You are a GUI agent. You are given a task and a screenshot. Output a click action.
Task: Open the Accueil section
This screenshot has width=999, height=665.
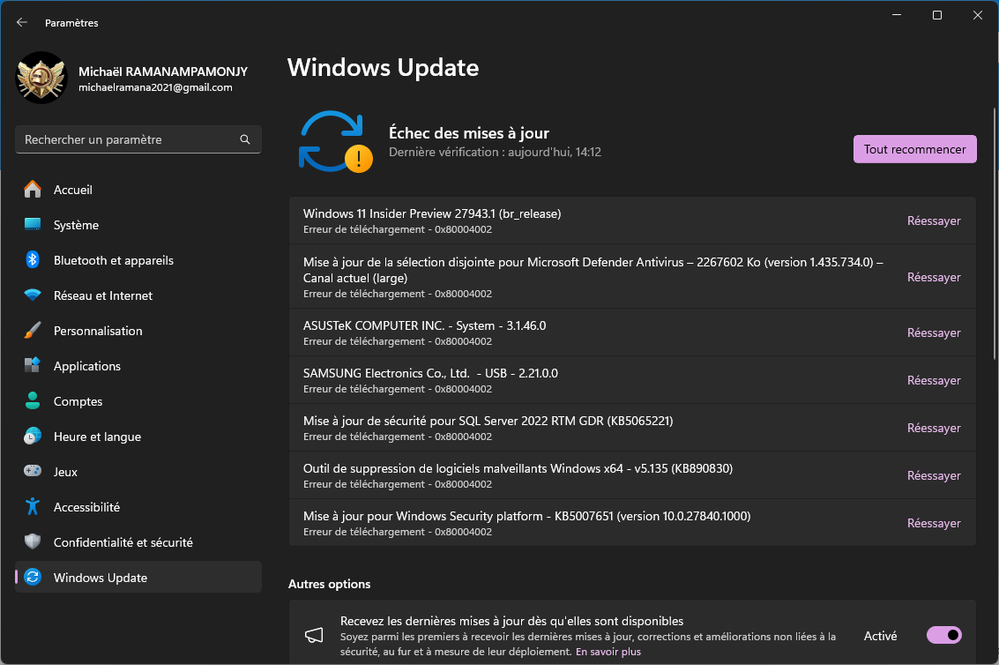coord(138,190)
